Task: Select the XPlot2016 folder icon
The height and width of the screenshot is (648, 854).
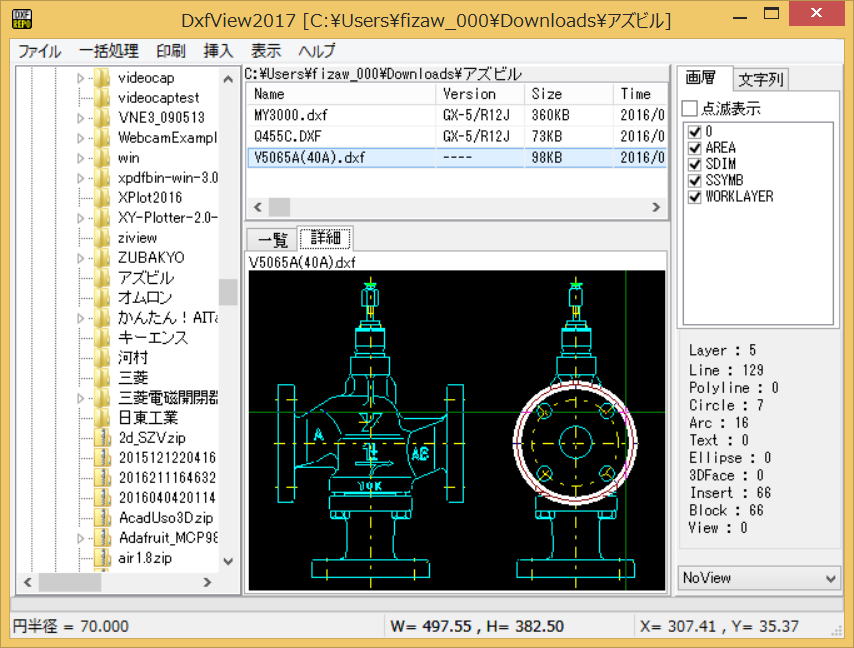Action: point(102,198)
